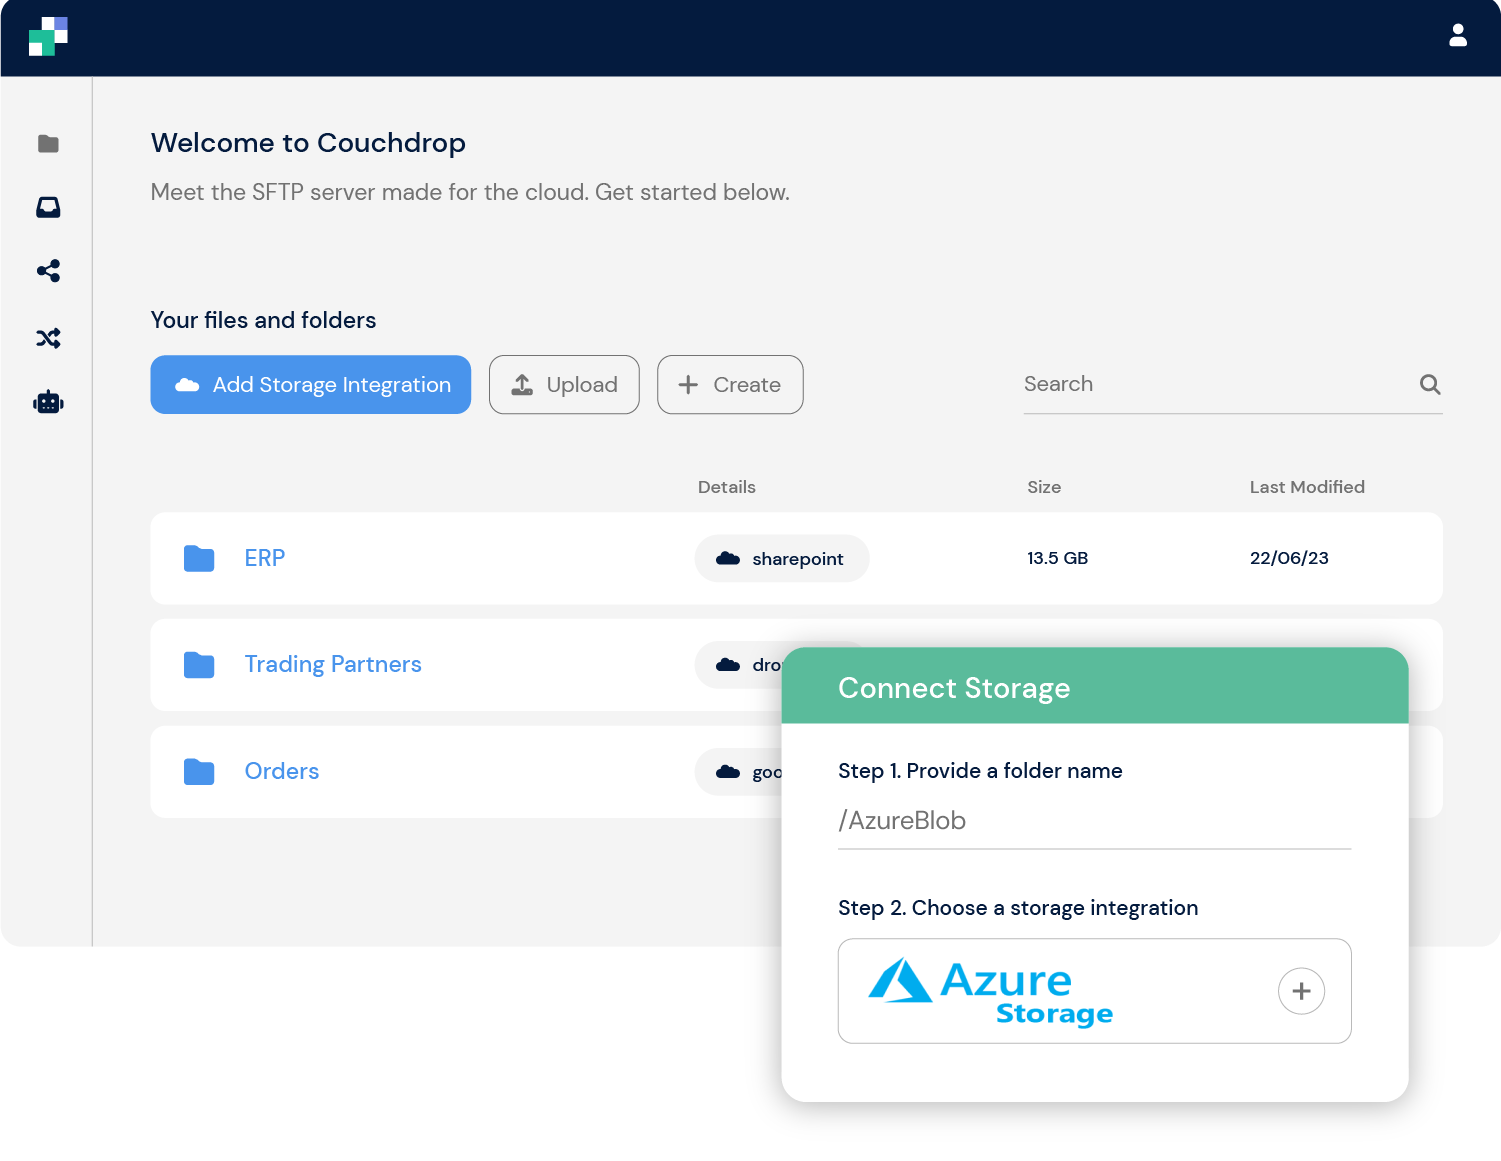Screen dimensions: 1501x1161
Task: Open the Automations robot sidebar icon
Action: (x=48, y=402)
